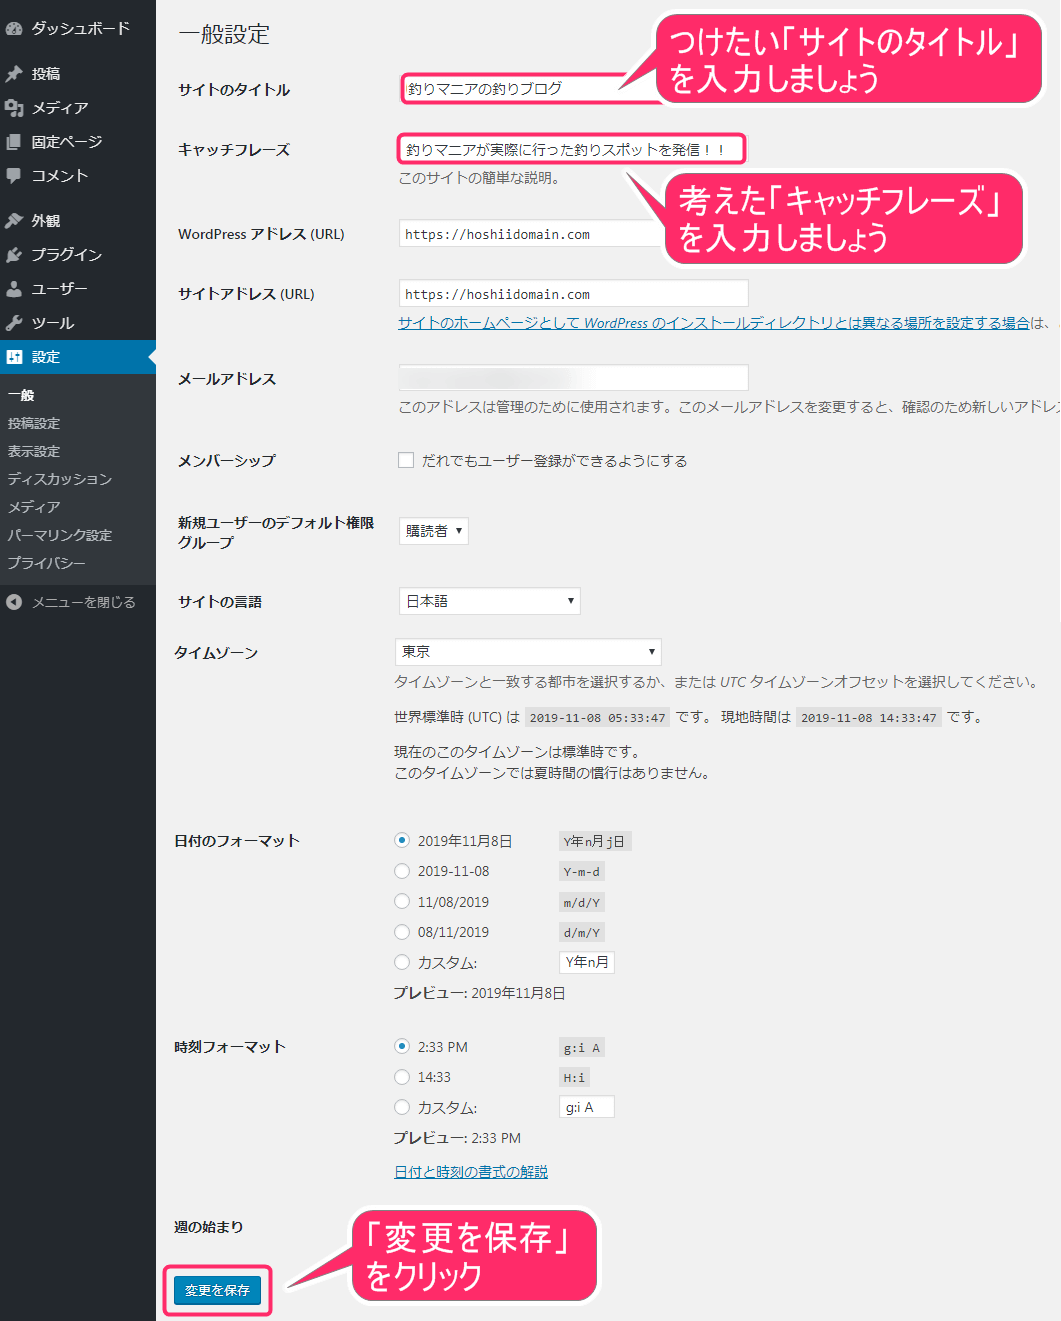Image resolution: width=1061 pixels, height=1321 pixels.
Task: Select the 固定ページ (Pages) icon
Action: (x=14, y=141)
